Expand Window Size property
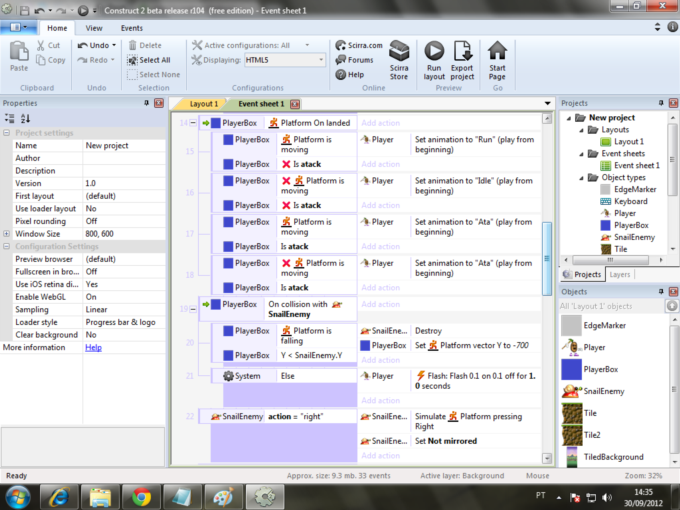 [x=6, y=233]
